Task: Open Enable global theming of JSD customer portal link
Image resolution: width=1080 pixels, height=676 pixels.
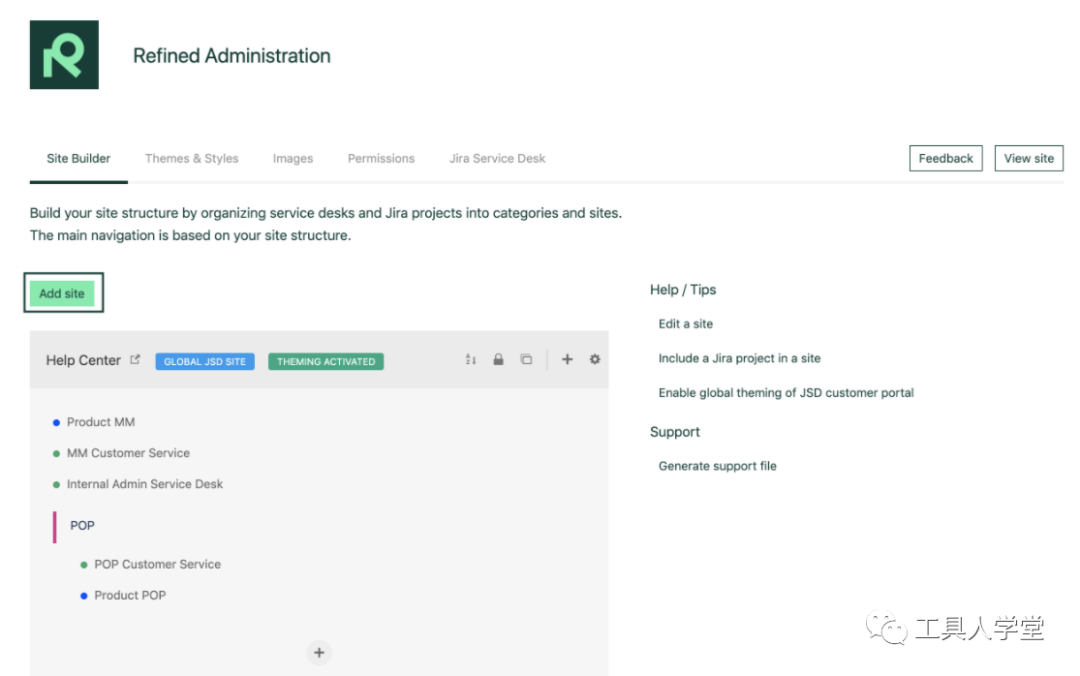Action: 786,393
